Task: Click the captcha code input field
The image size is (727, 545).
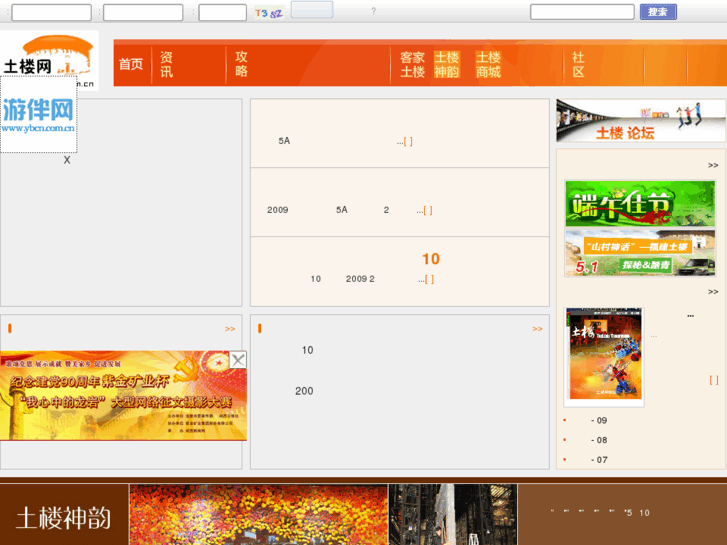Action: click(x=223, y=13)
